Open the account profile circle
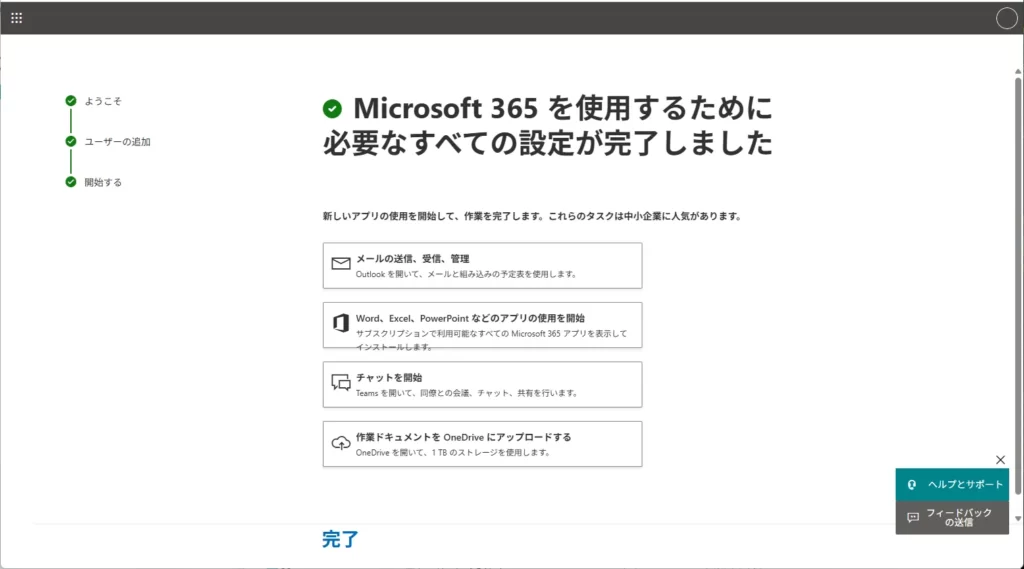1024x569 pixels. pos(1006,18)
